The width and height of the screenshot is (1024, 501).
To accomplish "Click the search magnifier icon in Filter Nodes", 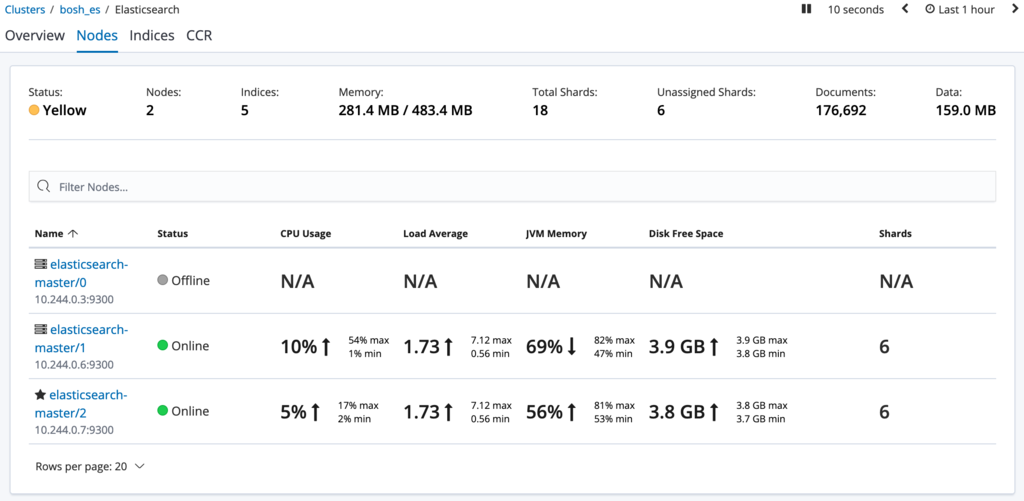I will click(x=44, y=187).
